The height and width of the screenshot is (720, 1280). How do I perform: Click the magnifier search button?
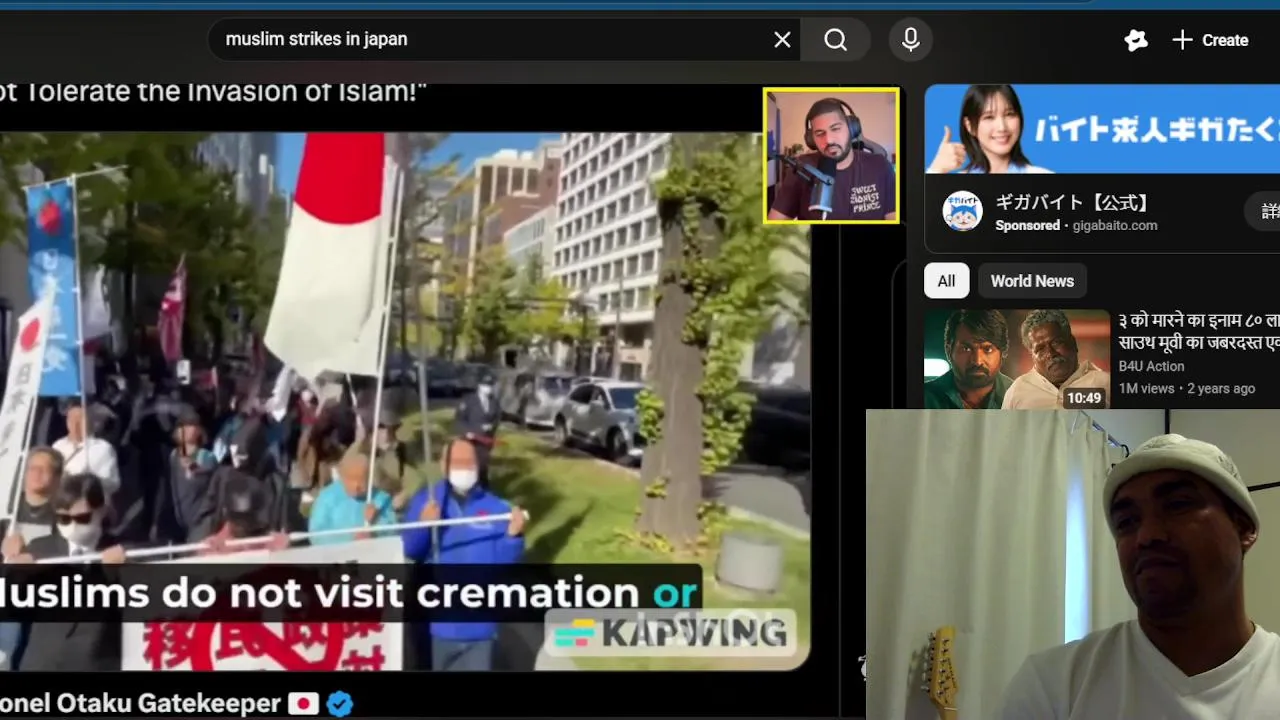tap(836, 40)
